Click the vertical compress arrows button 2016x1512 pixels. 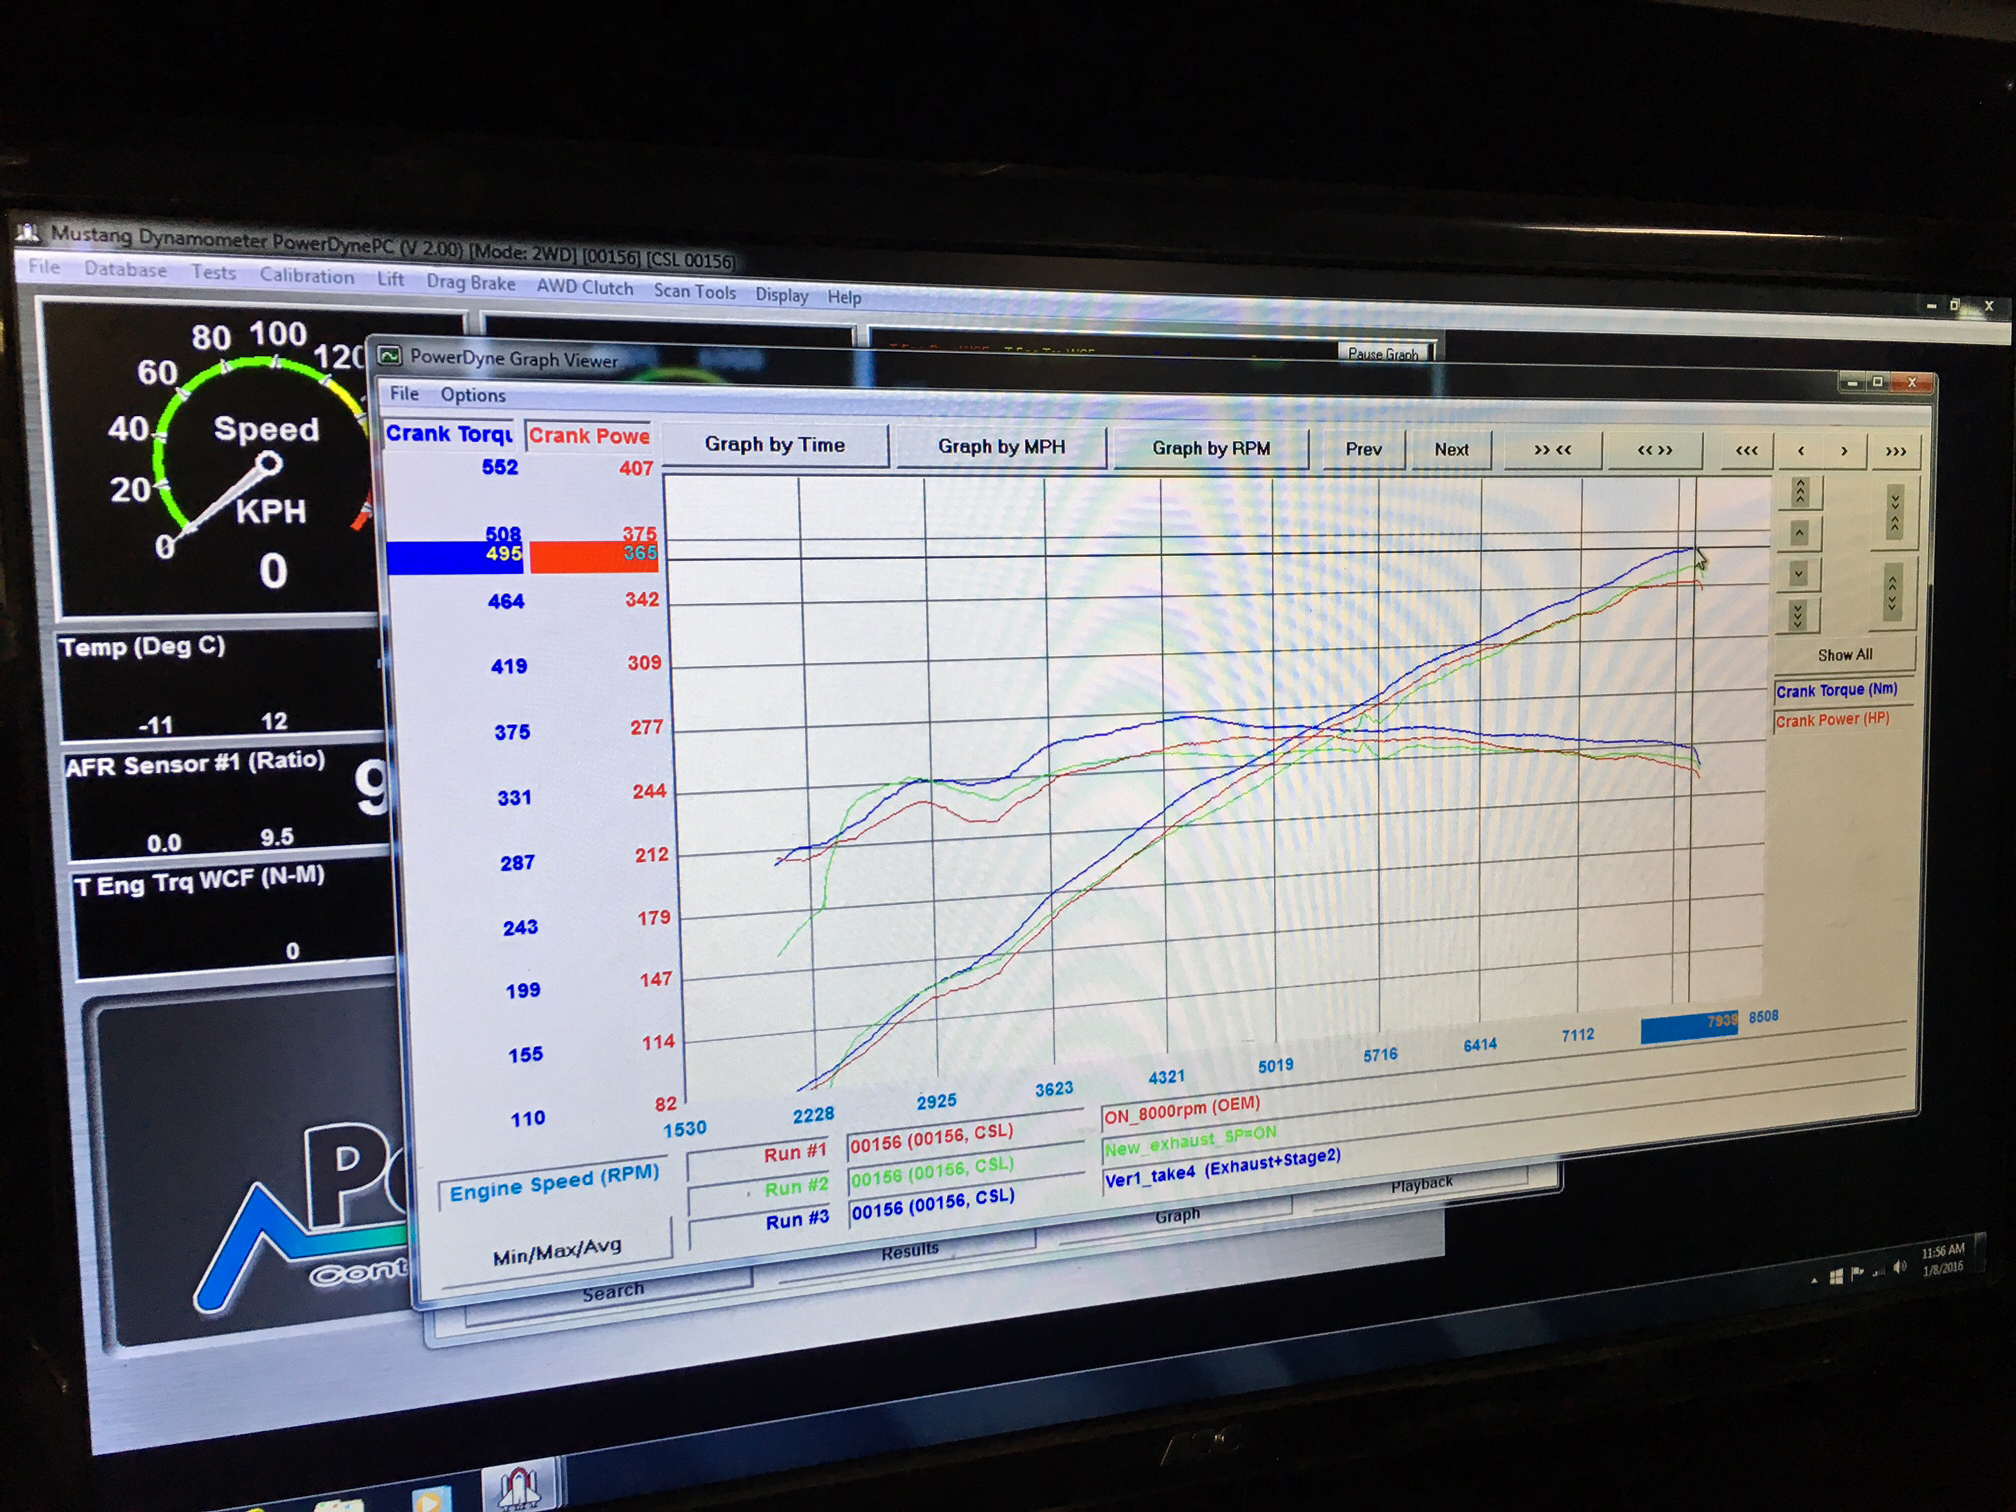click(1894, 513)
